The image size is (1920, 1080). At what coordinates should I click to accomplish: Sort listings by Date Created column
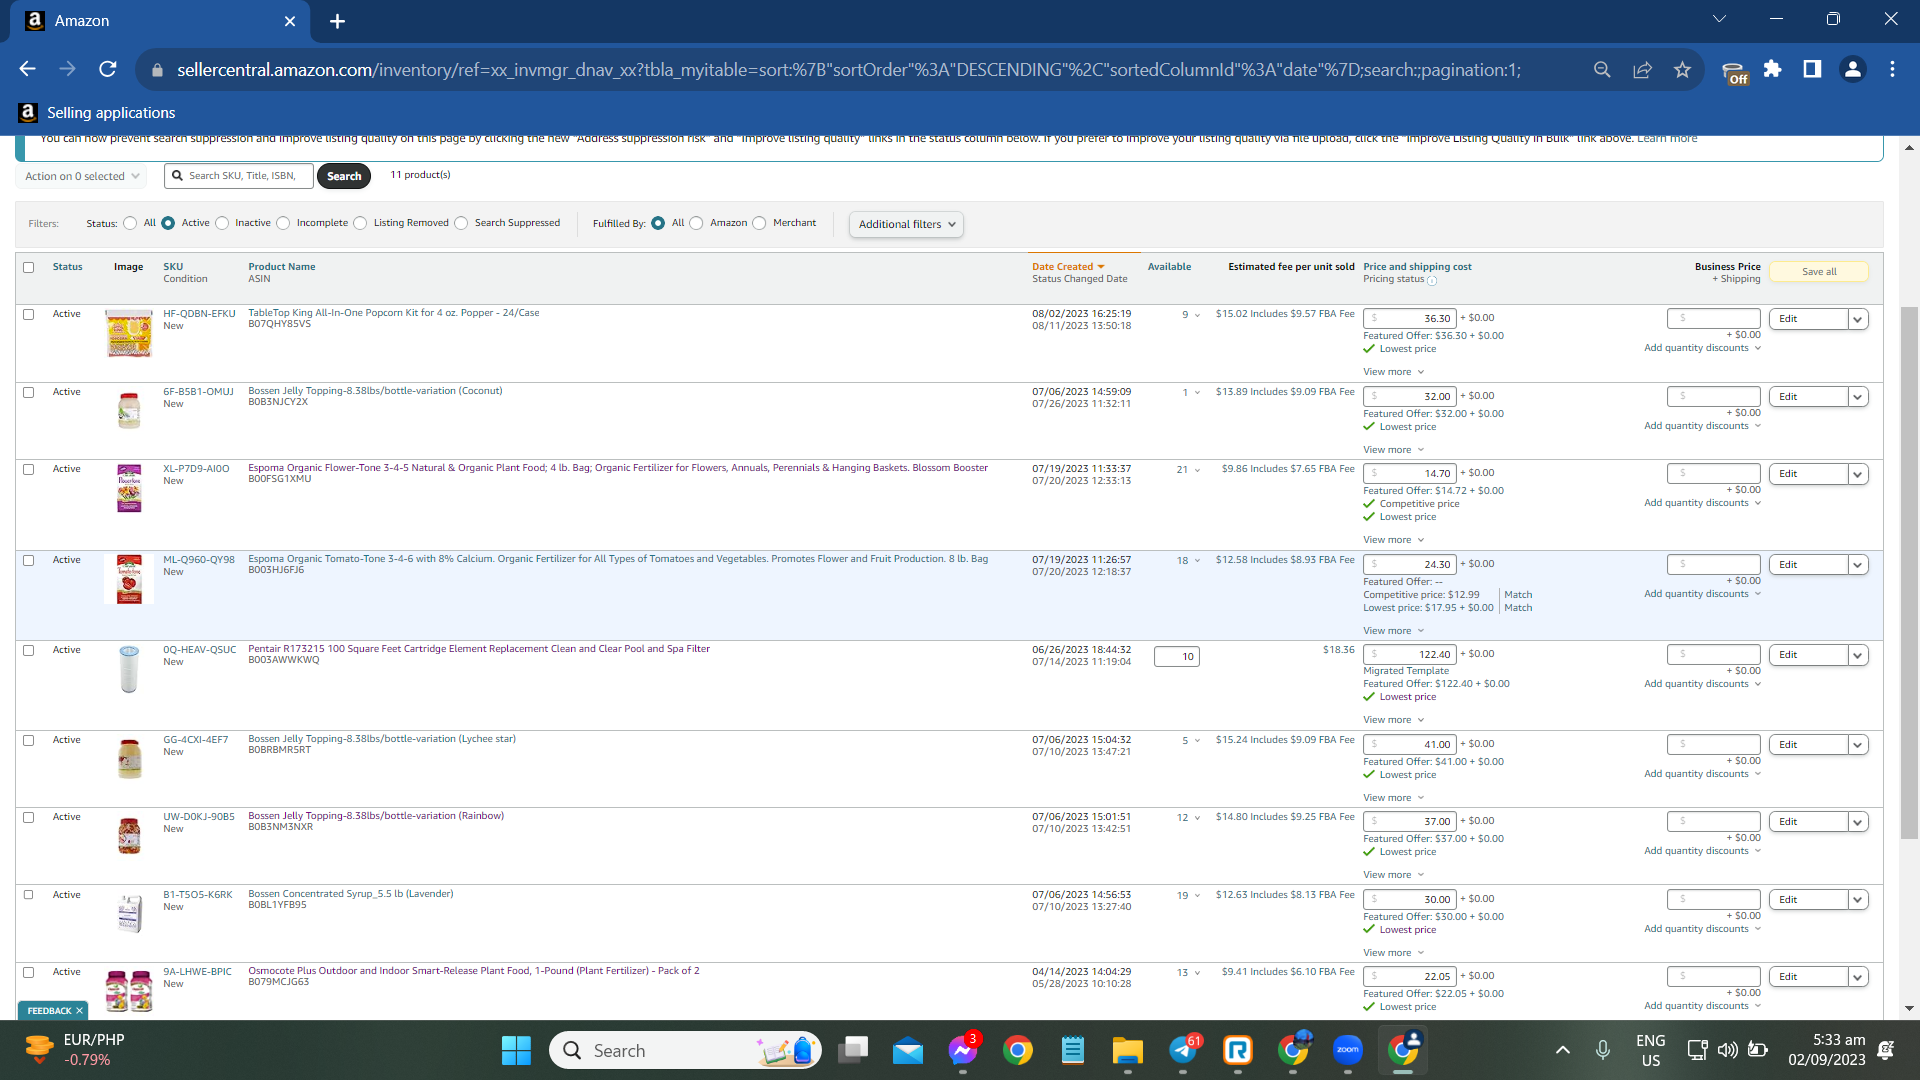[1068, 267]
